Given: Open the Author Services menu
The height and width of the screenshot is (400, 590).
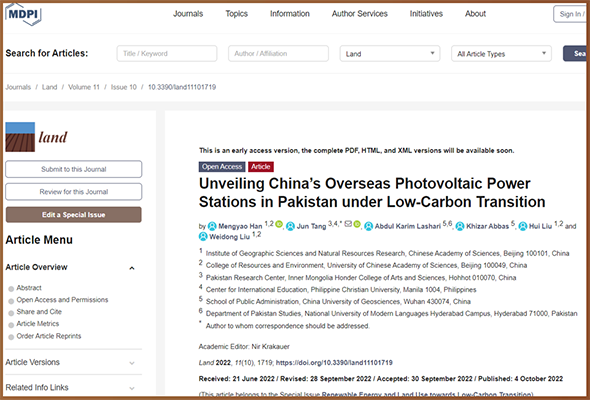Looking at the screenshot, I should point(359,14).
